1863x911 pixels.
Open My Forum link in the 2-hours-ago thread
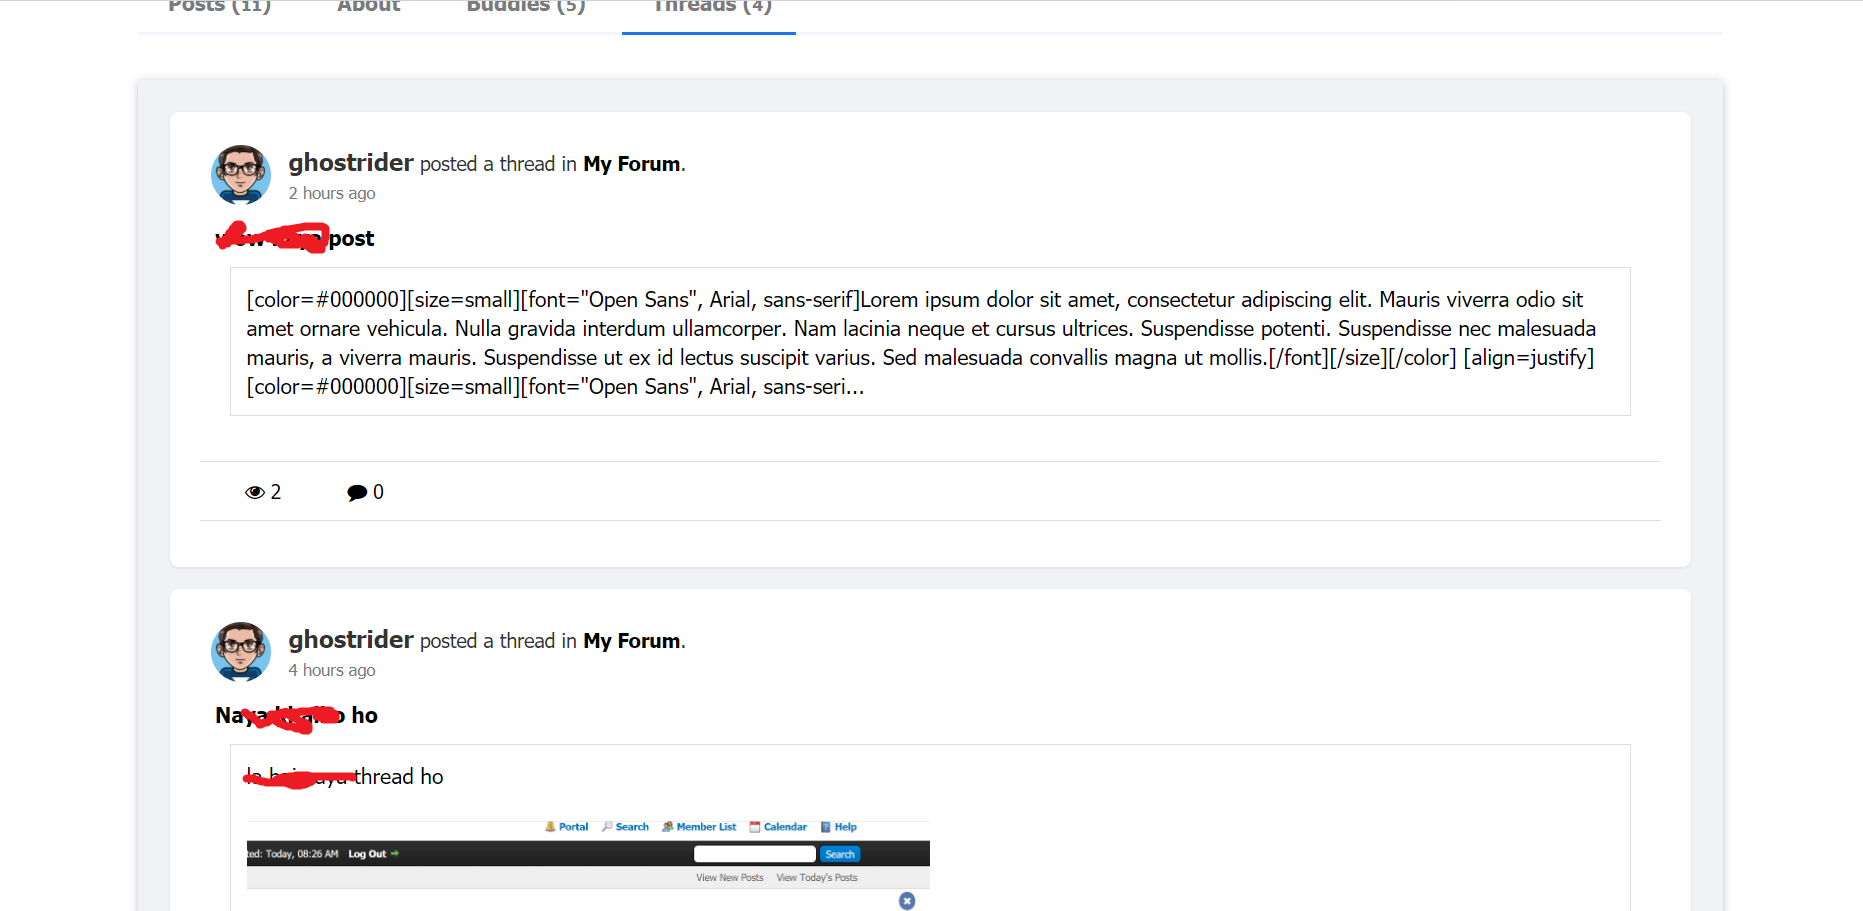click(x=632, y=164)
